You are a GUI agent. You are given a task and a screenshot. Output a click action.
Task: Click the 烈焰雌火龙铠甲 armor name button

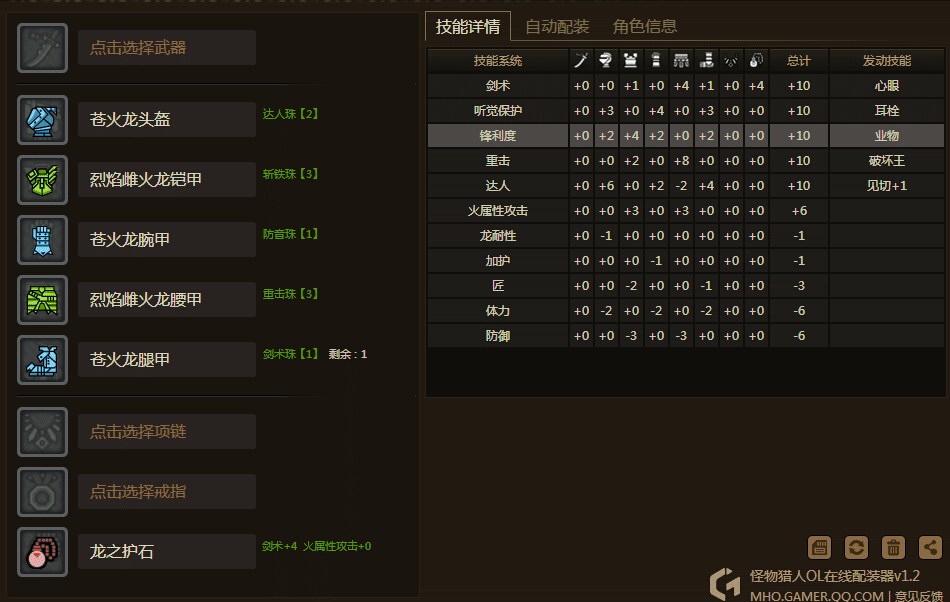[x=167, y=180]
